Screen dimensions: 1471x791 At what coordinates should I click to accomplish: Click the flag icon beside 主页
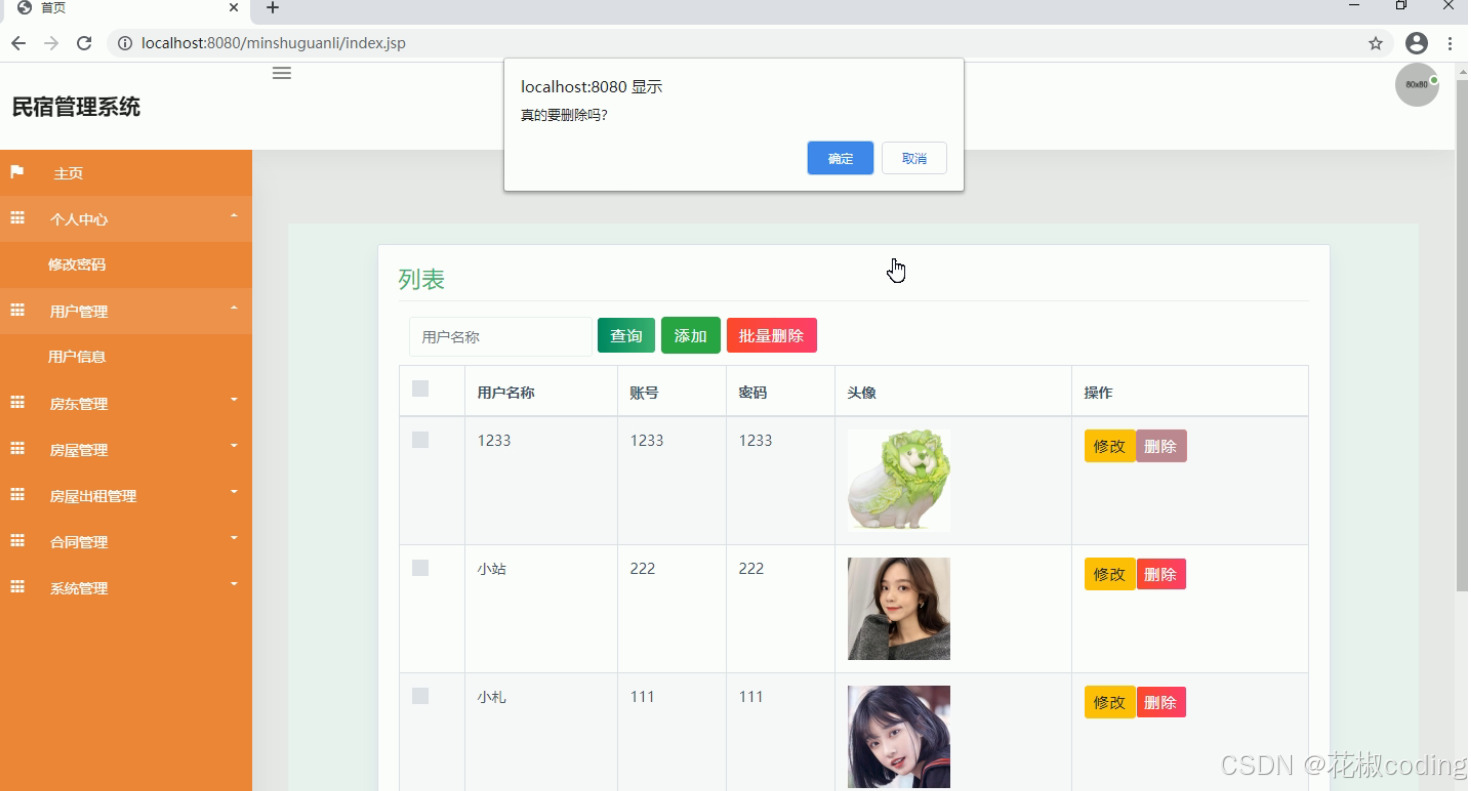16,172
